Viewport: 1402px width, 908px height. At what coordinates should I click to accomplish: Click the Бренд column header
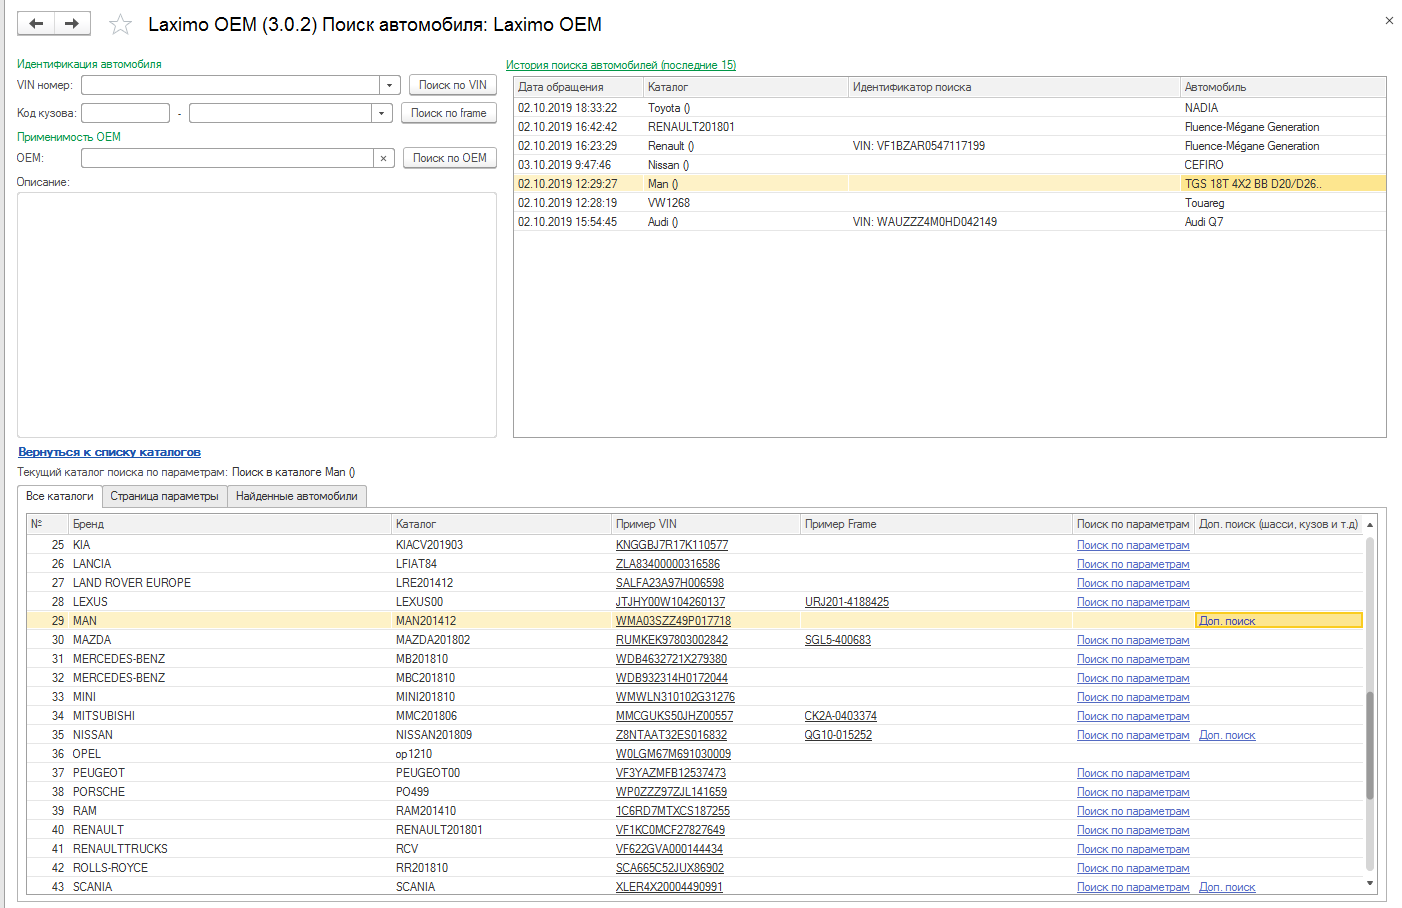230,524
